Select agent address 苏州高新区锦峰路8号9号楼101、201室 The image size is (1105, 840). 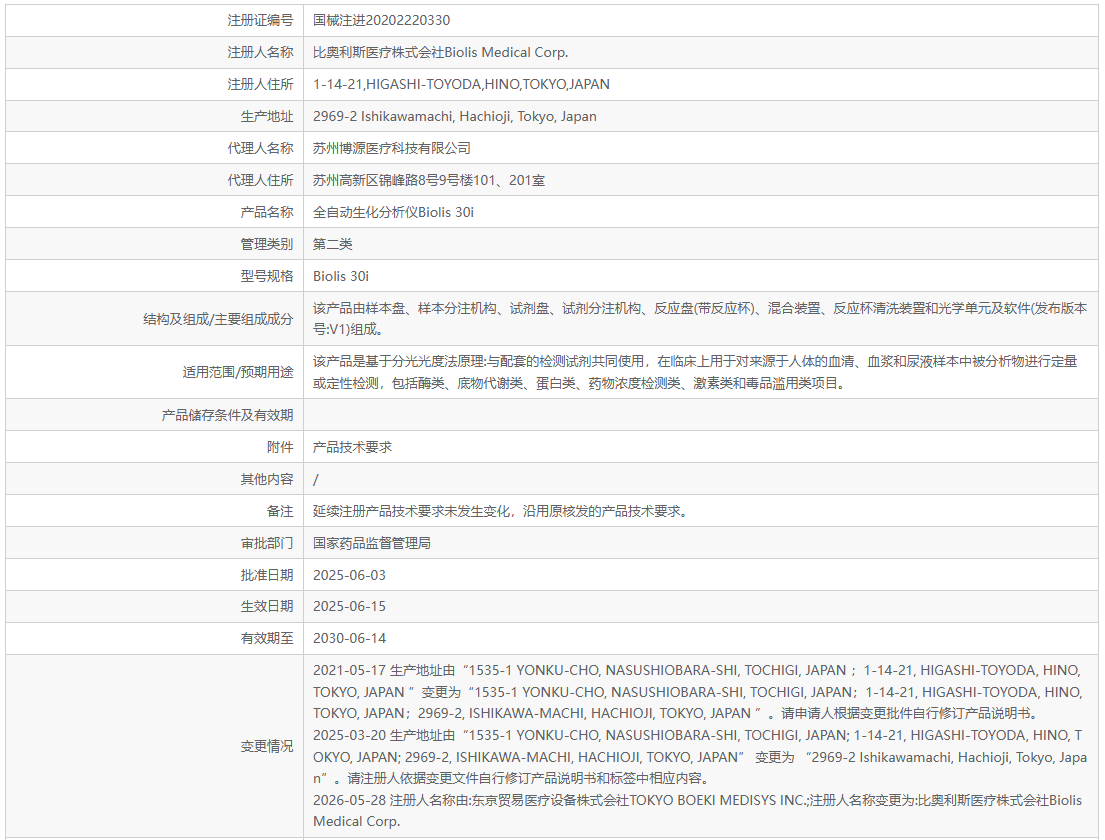point(429,180)
